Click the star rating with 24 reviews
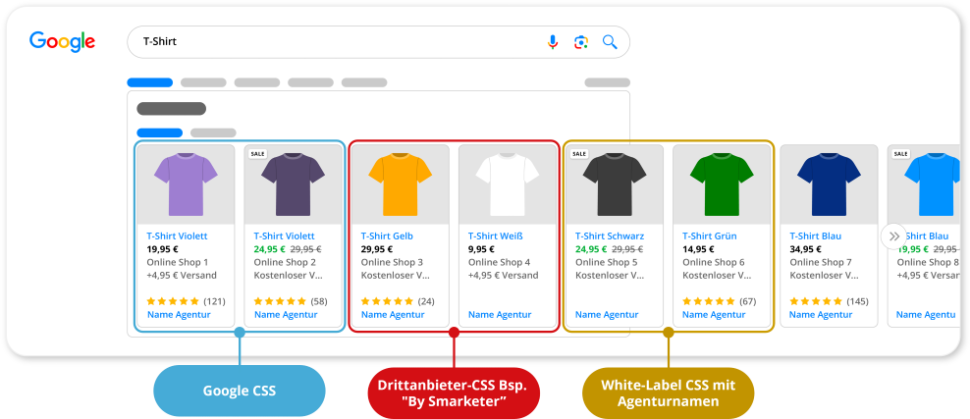 (x=398, y=301)
